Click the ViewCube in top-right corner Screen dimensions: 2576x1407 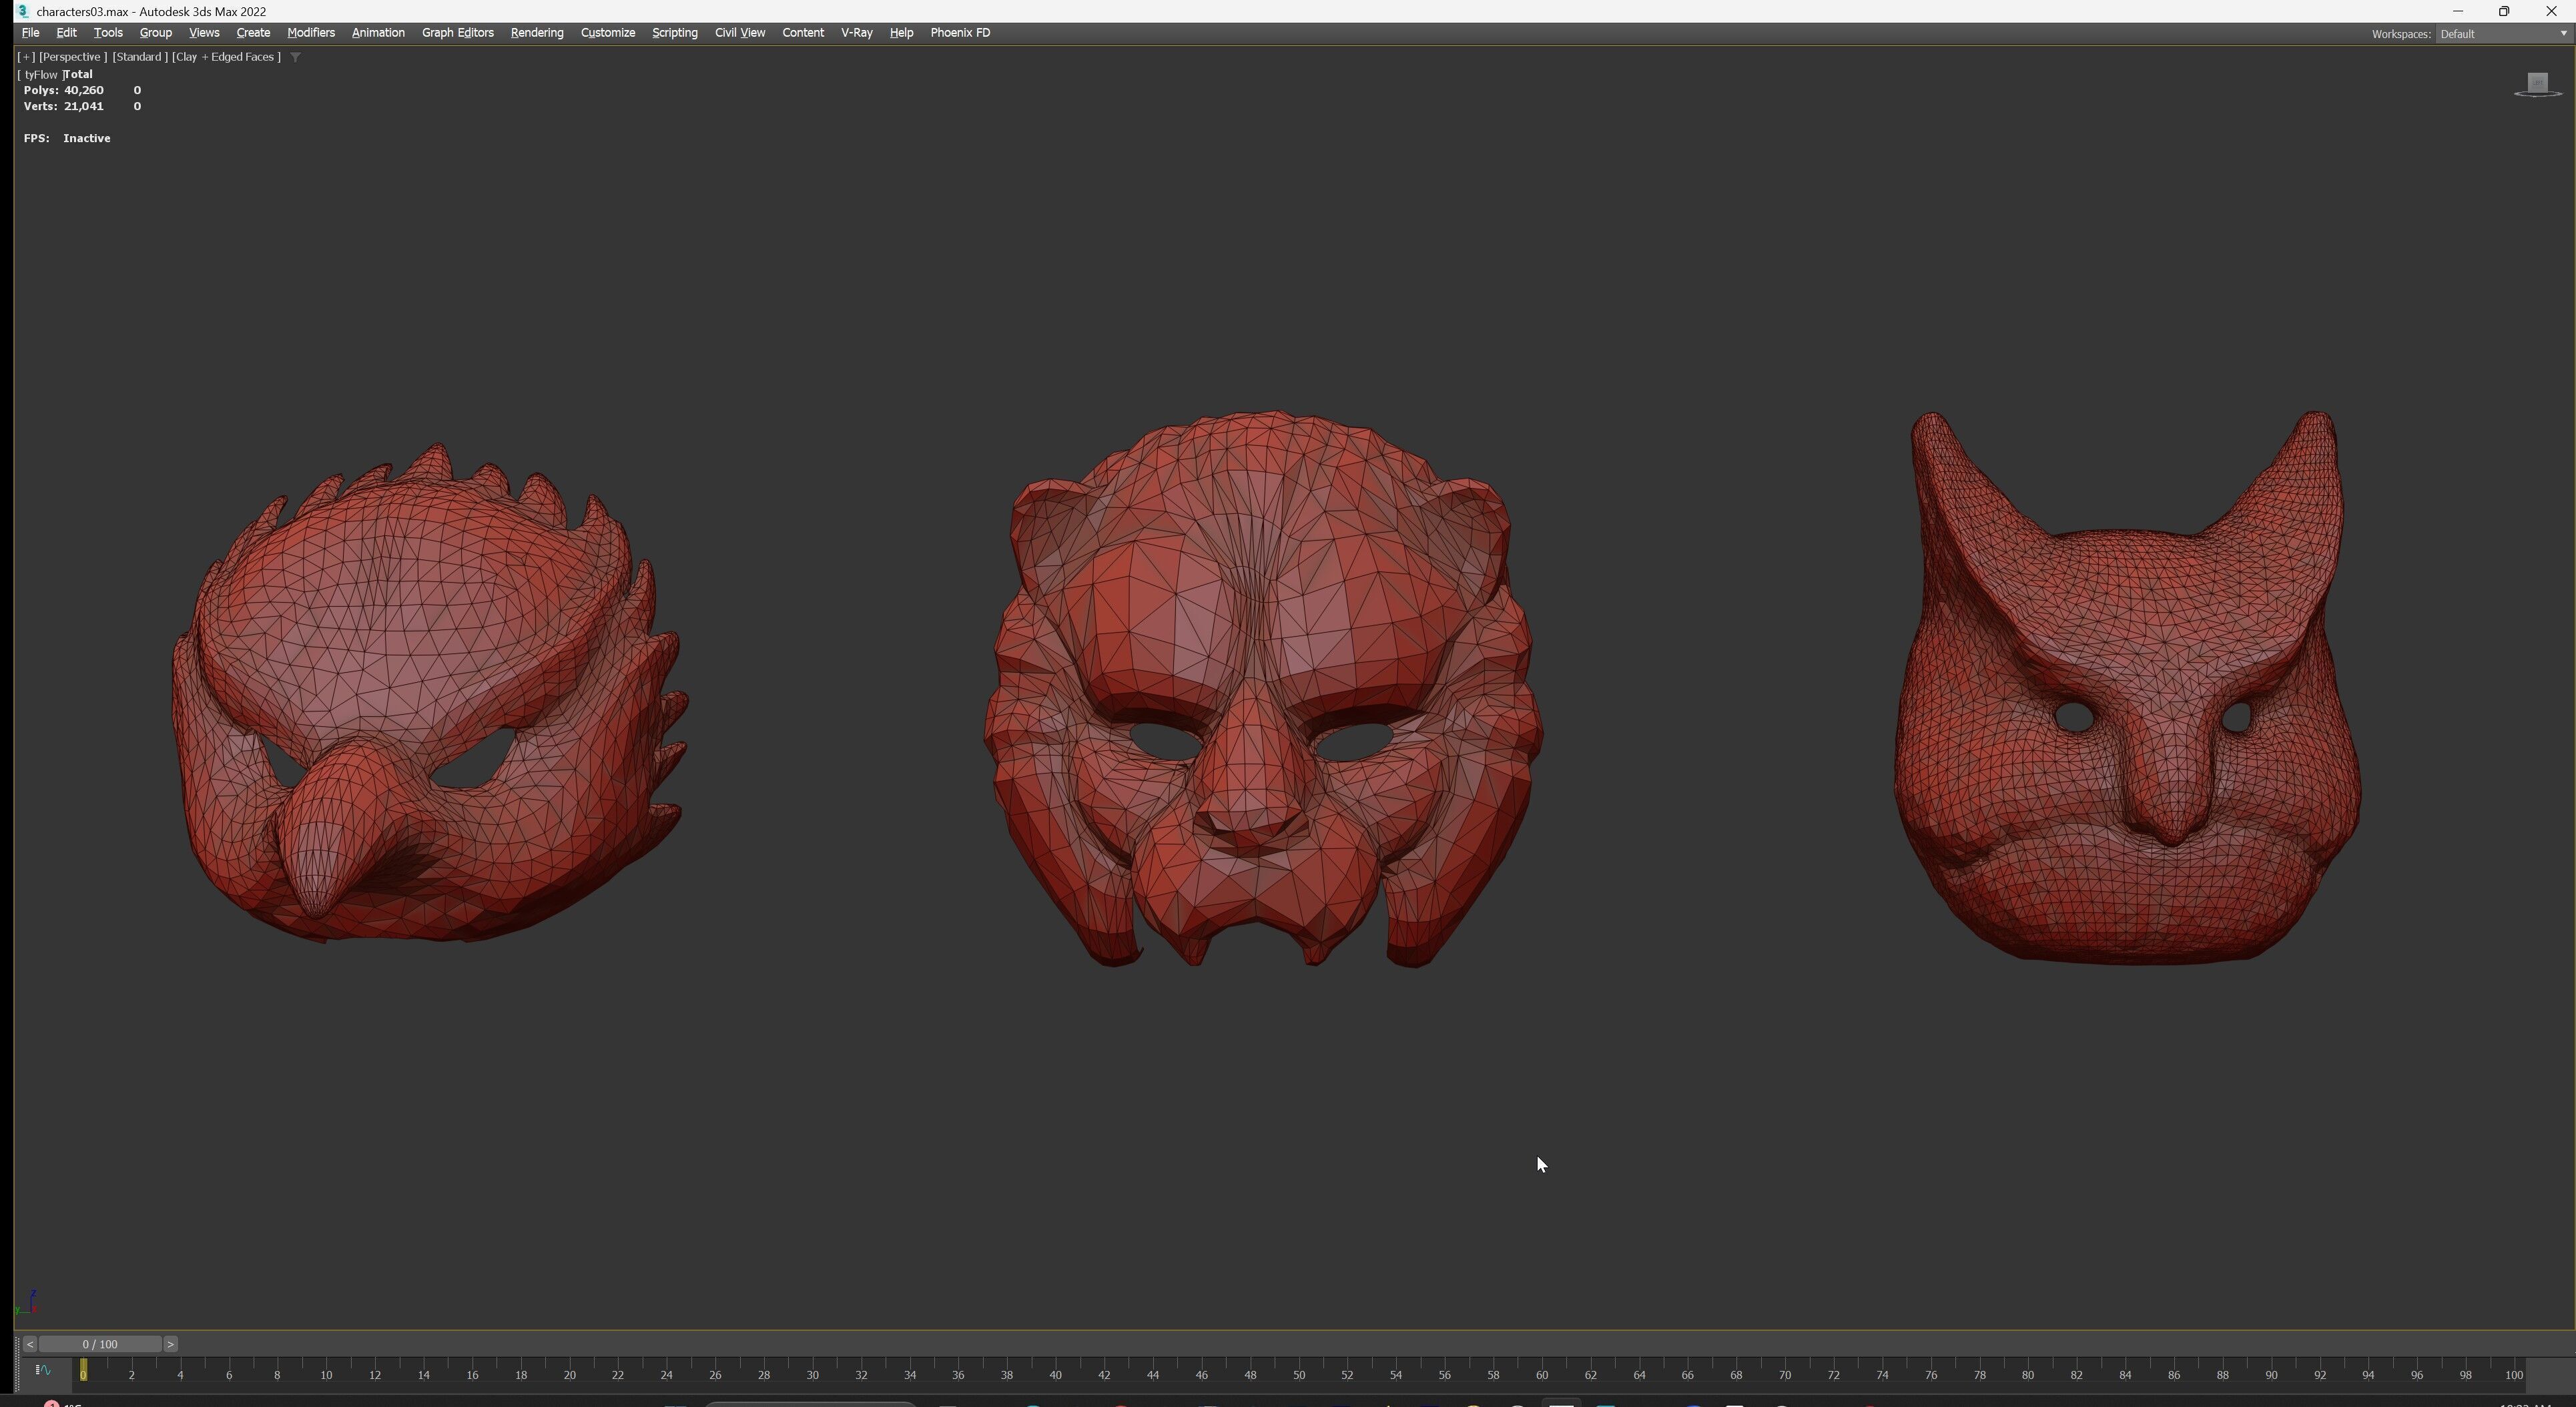(2537, 84)
